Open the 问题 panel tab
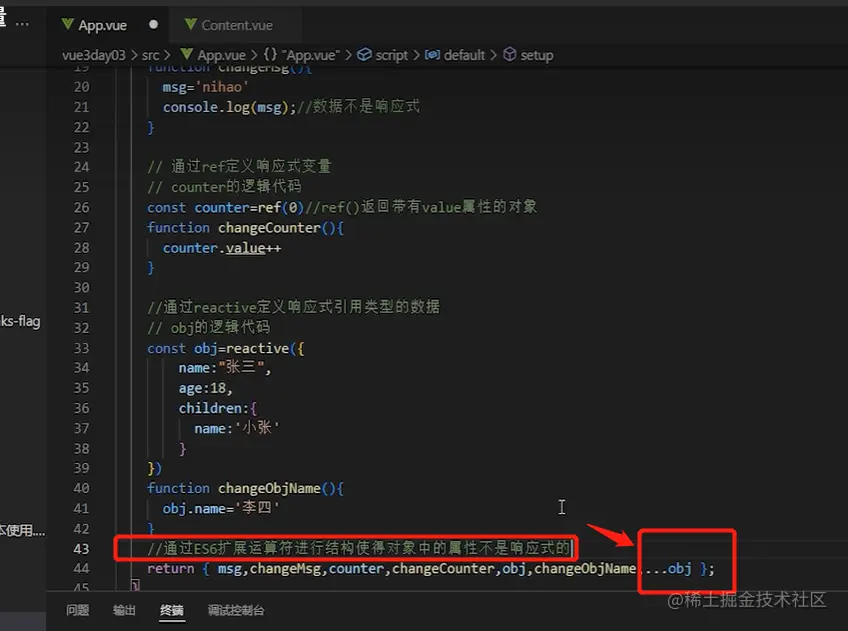The image size is (848, 631). (77, 610)
